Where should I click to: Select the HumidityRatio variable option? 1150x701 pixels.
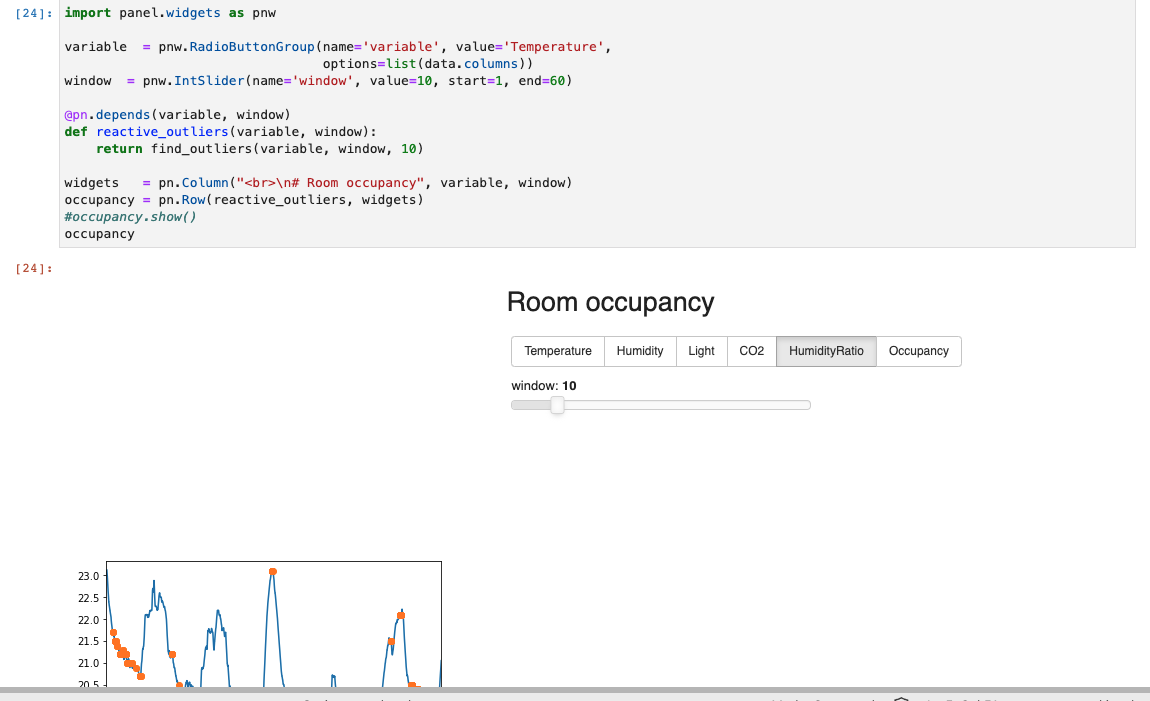pos(825,351)
